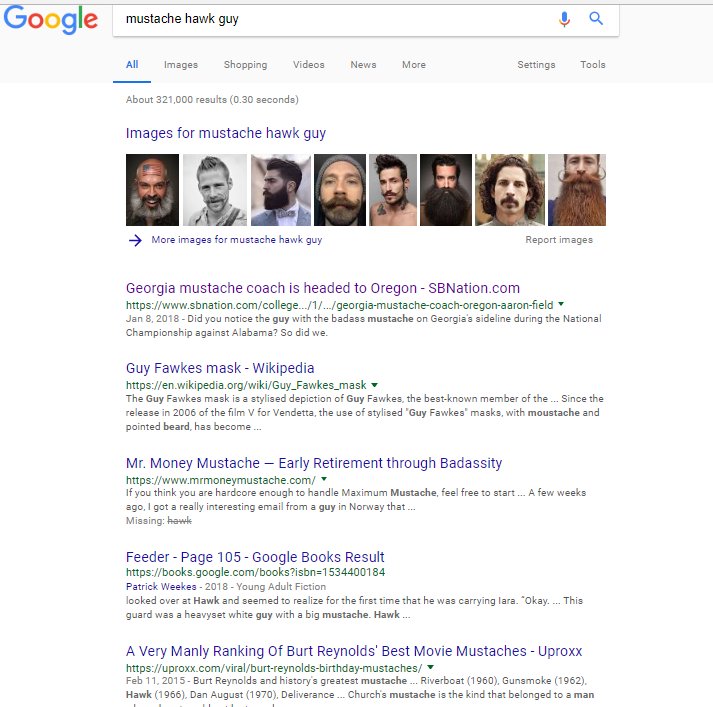Show search Tools options
The width and height of the screenshot is (713, 707).
(592, 65)
